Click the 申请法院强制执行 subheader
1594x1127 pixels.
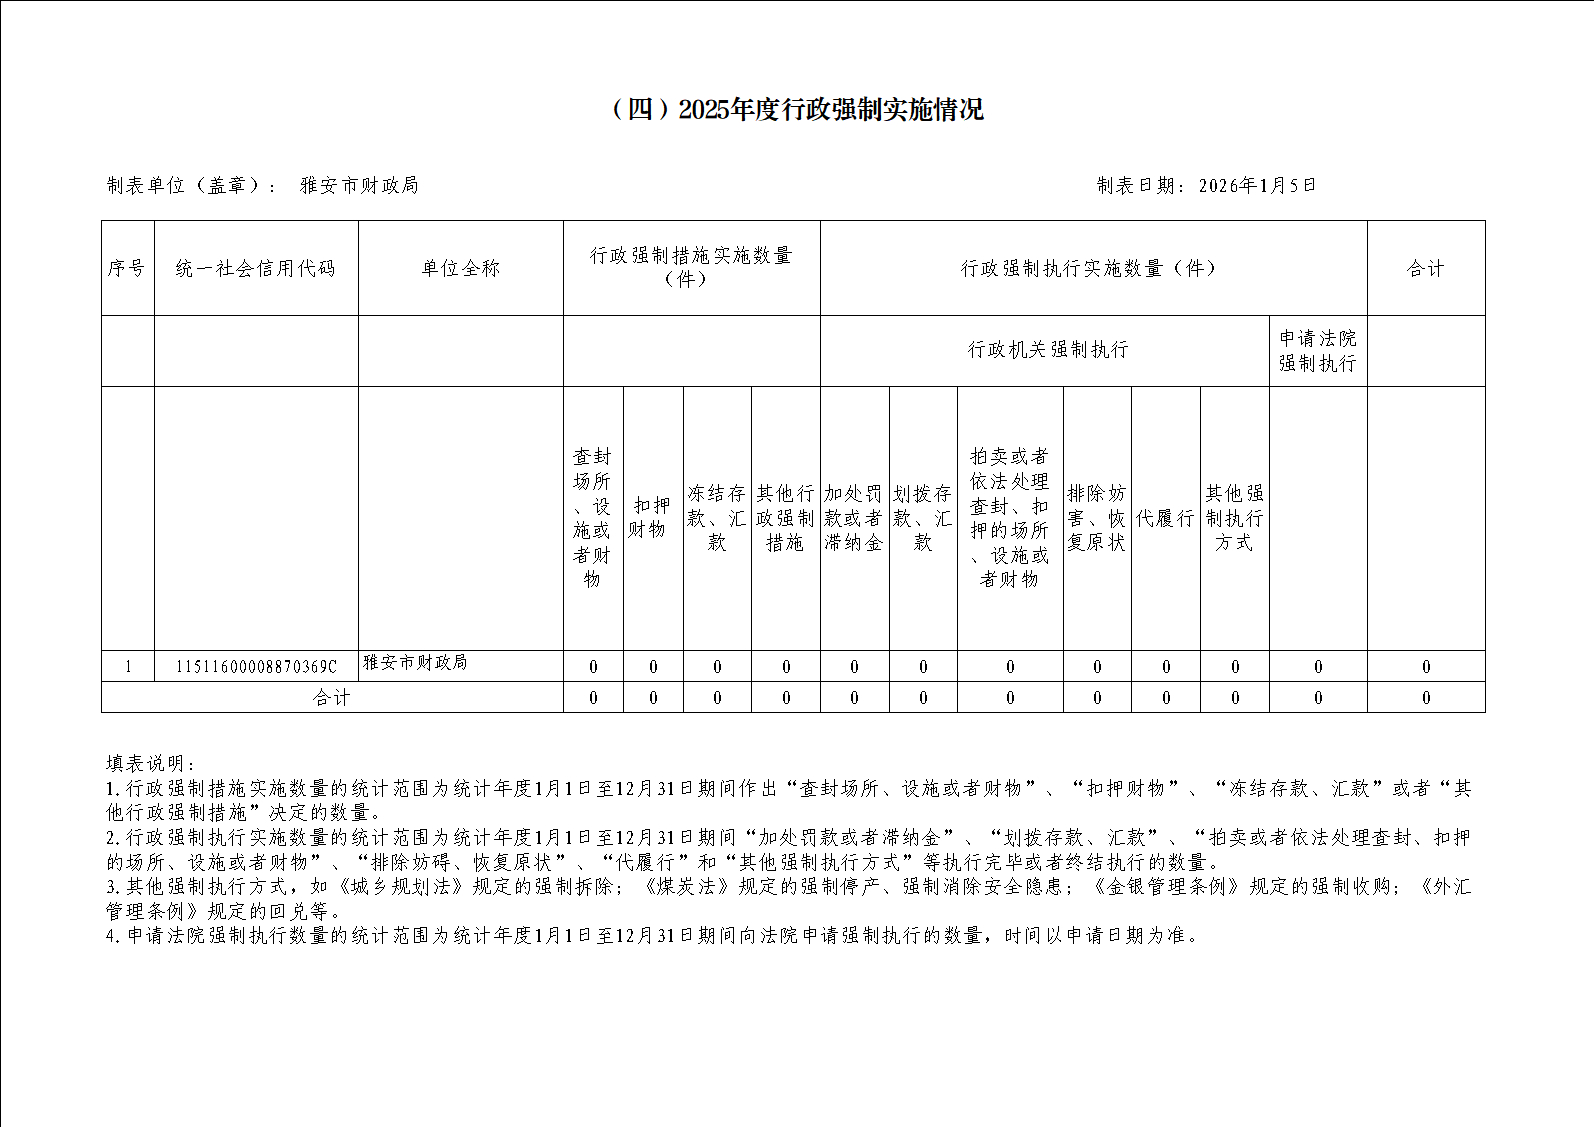point(1318,351)
